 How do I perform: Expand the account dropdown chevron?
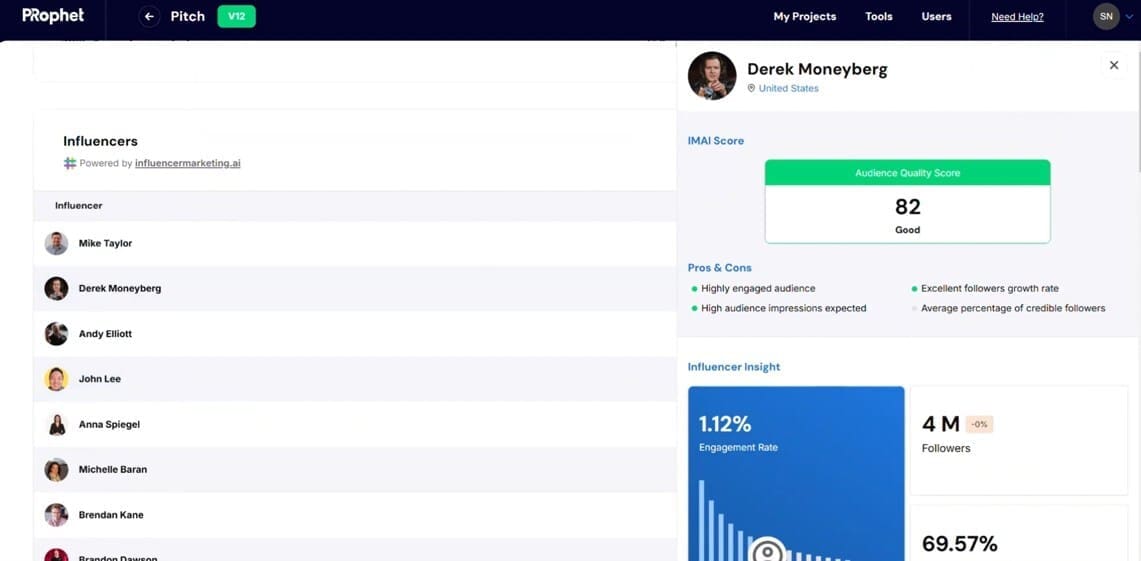(1129, 17)
